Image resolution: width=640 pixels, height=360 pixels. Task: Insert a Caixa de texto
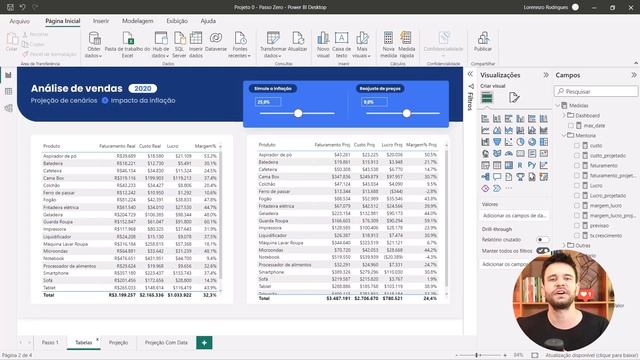342,44
